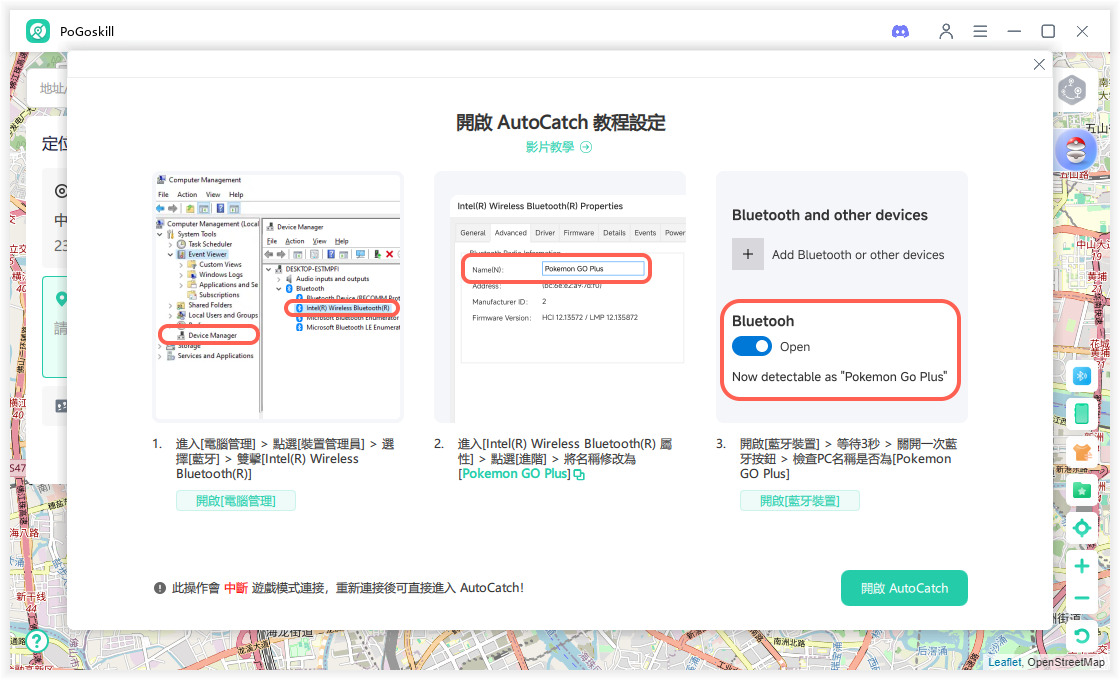Viewport: 1120px width, 680px height.
Task: Open the hamburger menu in title bar
Action: 980,31
